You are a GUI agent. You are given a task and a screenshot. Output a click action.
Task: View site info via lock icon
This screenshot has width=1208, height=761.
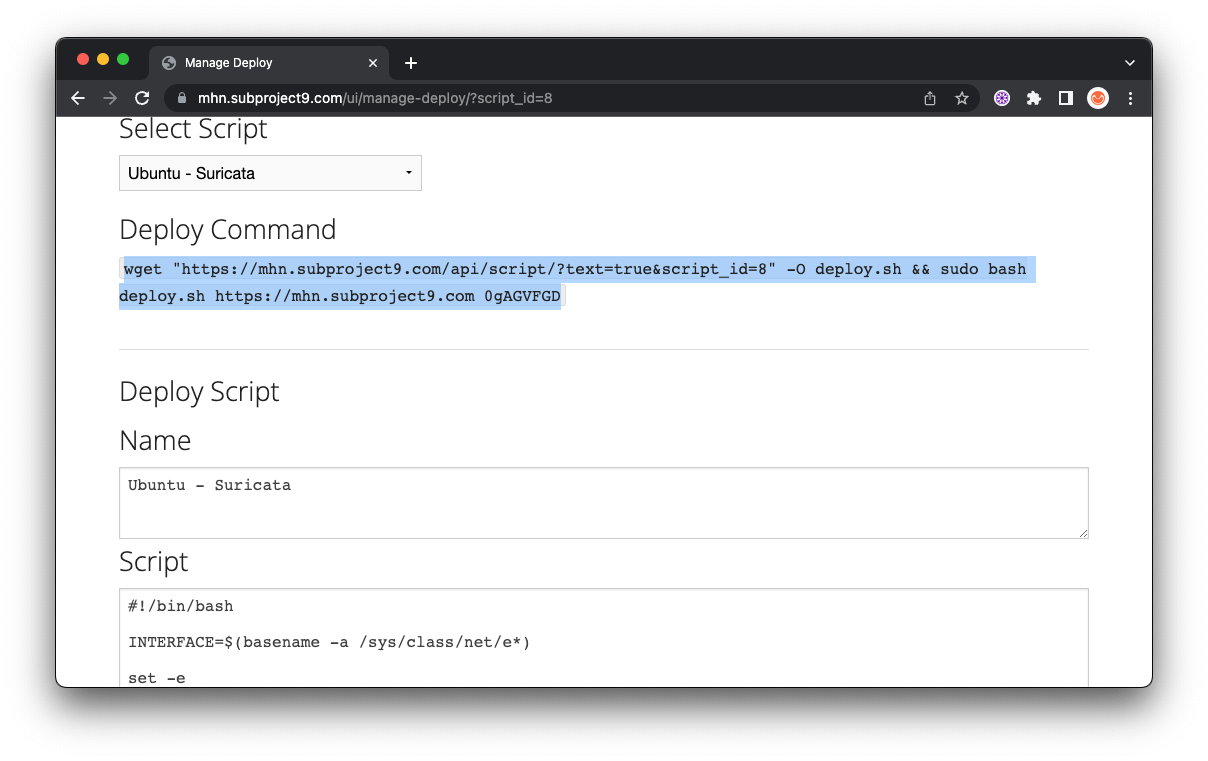click(182, 98)
